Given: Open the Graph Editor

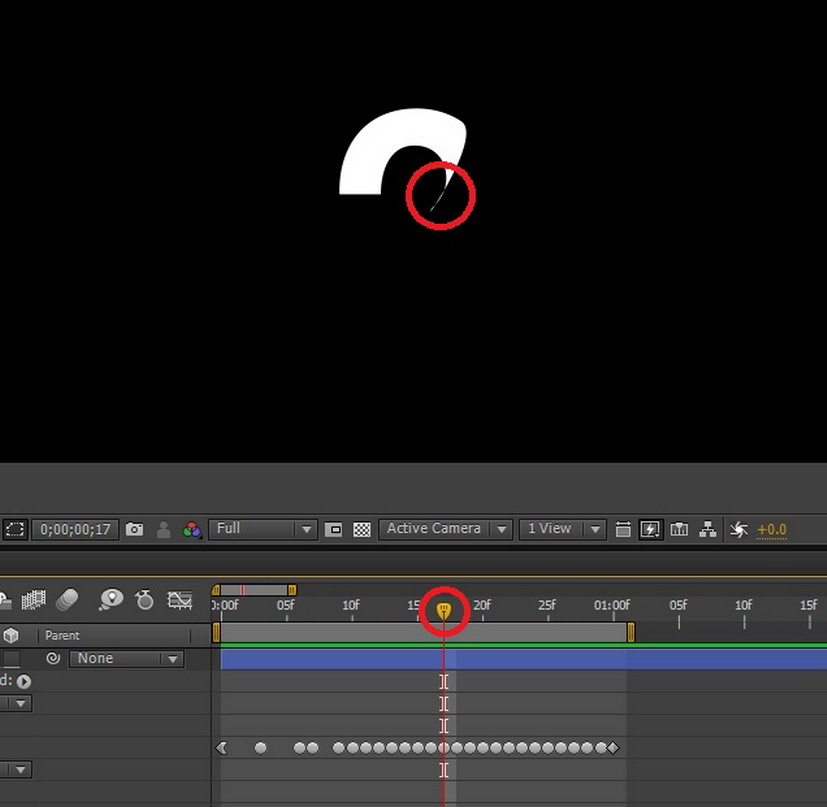Looking at the screenshot, I should coord(180,600).
